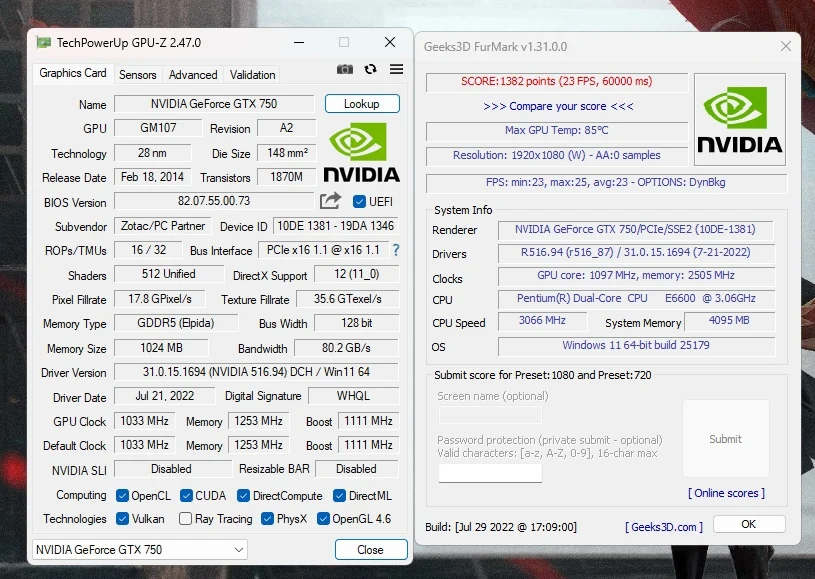Viewport: 815px width, 579px height.
Task: Click the GM107 GPU value
Action: pos(158,128)
